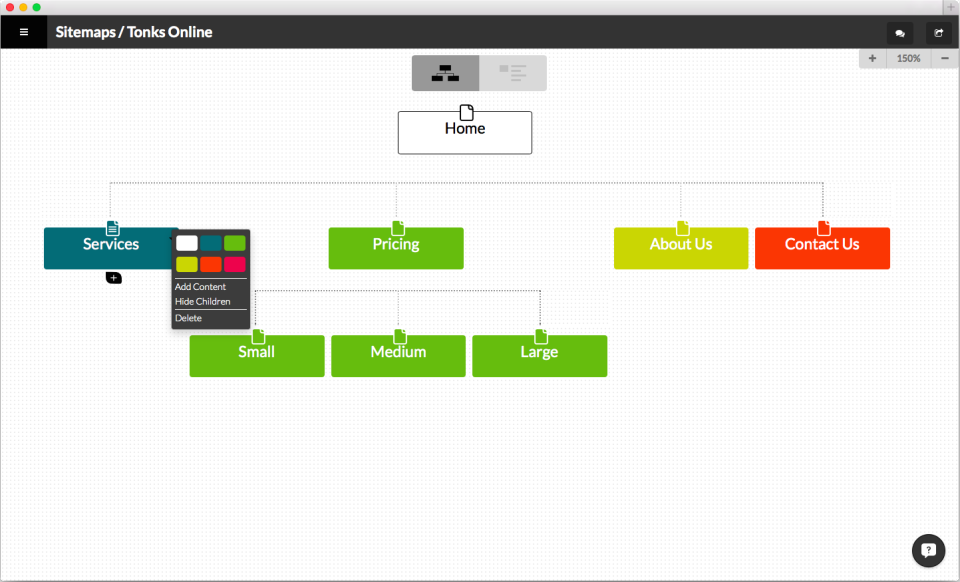Image resolution: width=960 pixels, height=582 pixels.
Task: Click the page icon above the Pricing node
Action: (x=398, y=228)
